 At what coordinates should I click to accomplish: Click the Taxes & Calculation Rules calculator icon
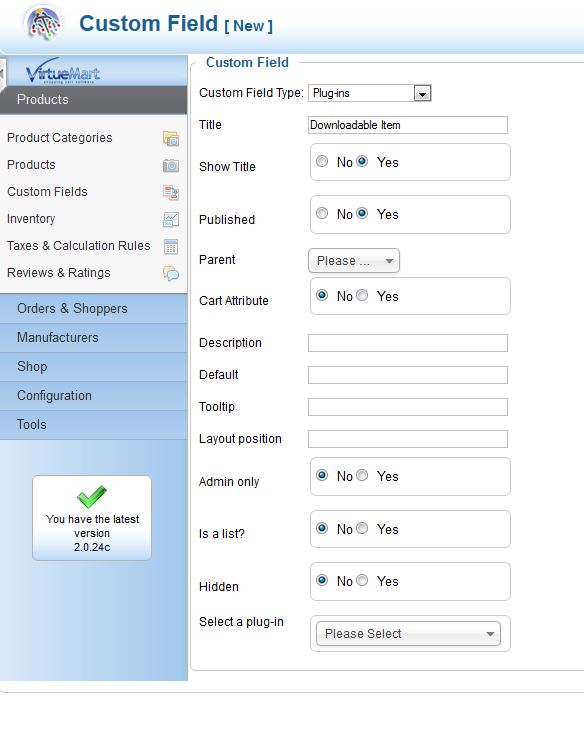point(171,247)
